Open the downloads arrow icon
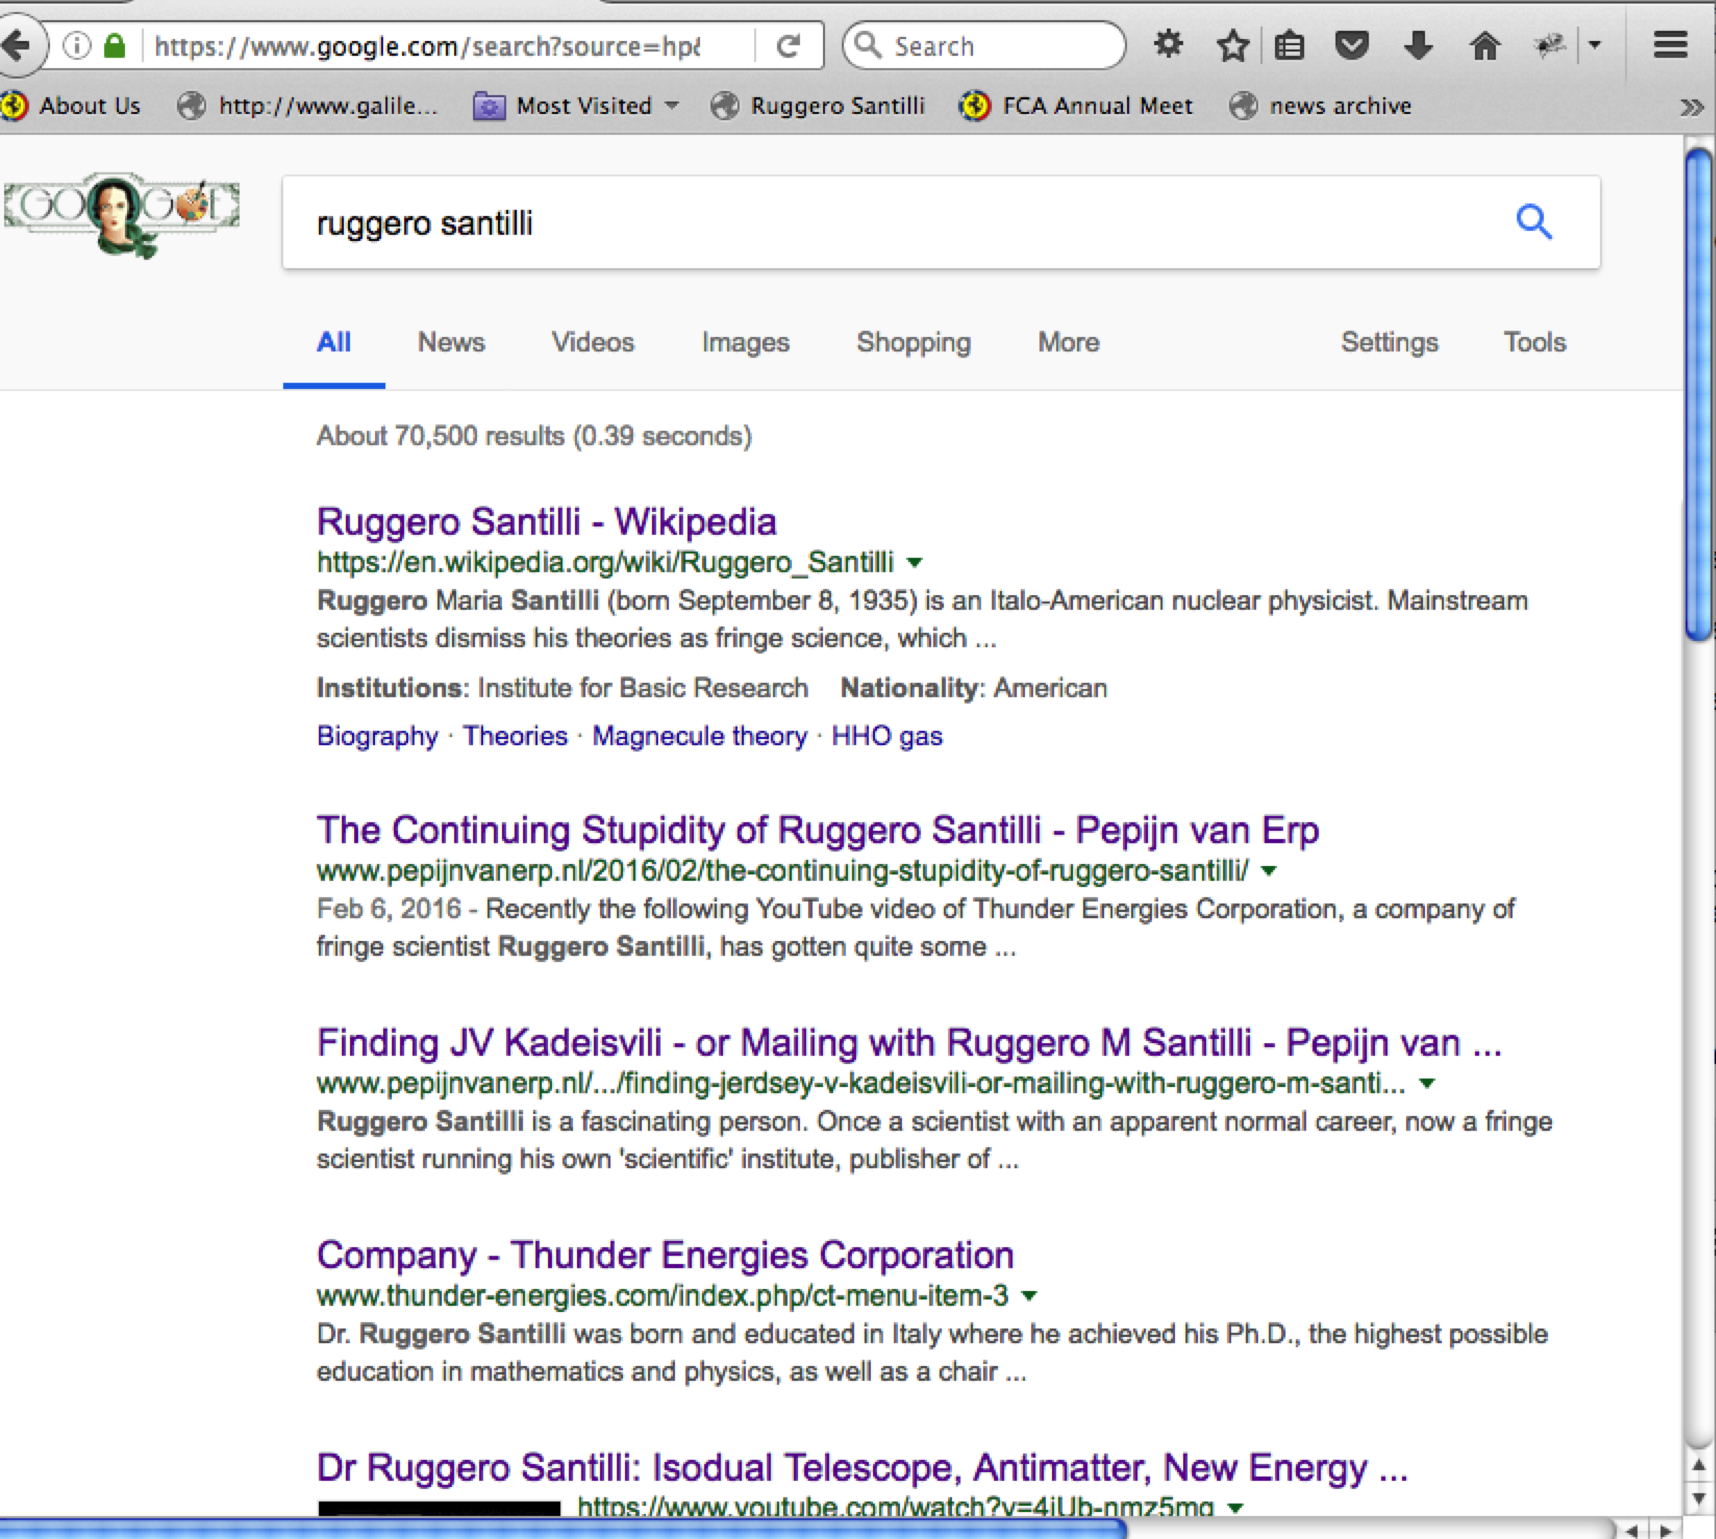Image resolution: width=1716 pixels, height=1539 pixels. coord(1418,45)
